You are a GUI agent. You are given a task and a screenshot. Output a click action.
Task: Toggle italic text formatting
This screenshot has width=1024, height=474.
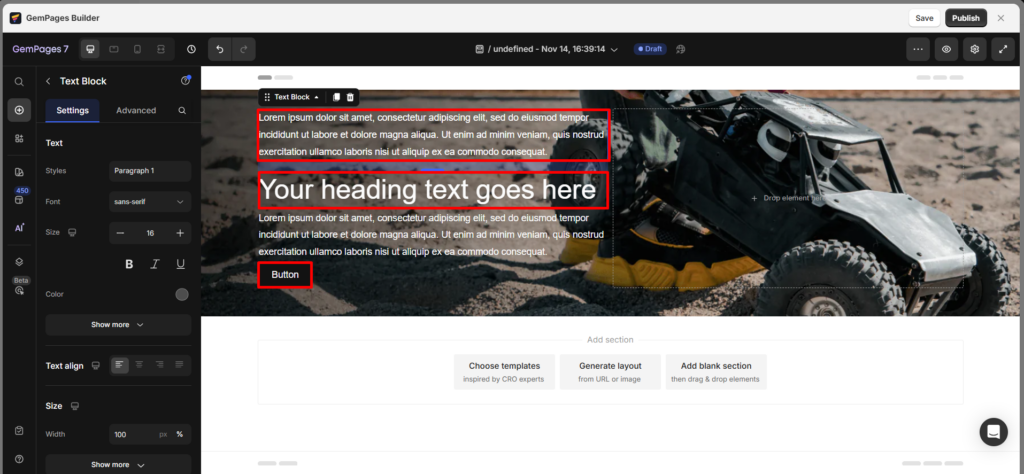pyautogui.click(x=155, y=264)
